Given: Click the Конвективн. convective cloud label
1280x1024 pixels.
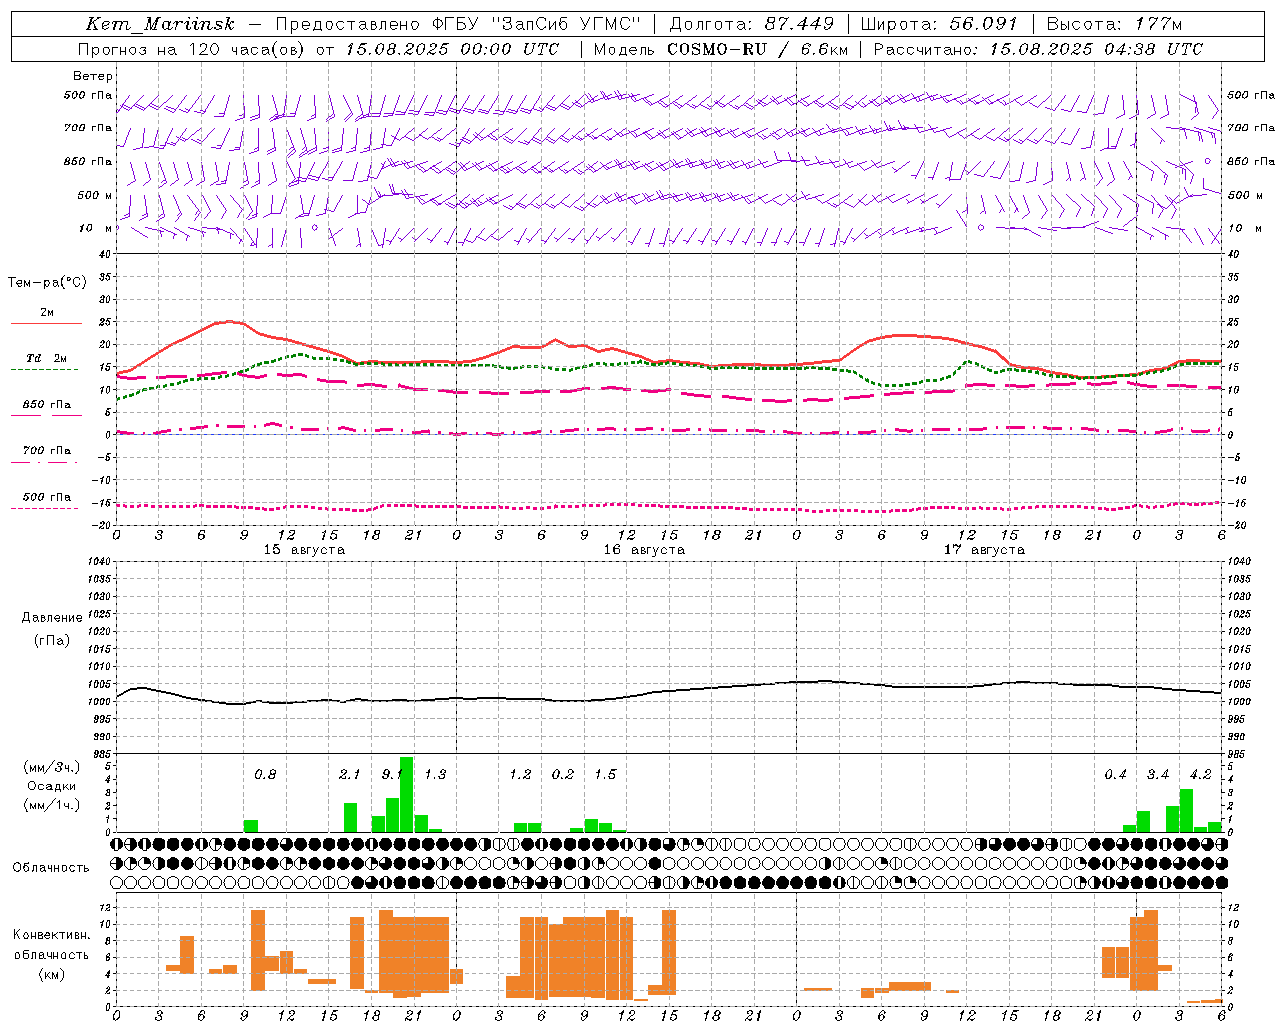Looking at the screenshot, I should [51, 935].
